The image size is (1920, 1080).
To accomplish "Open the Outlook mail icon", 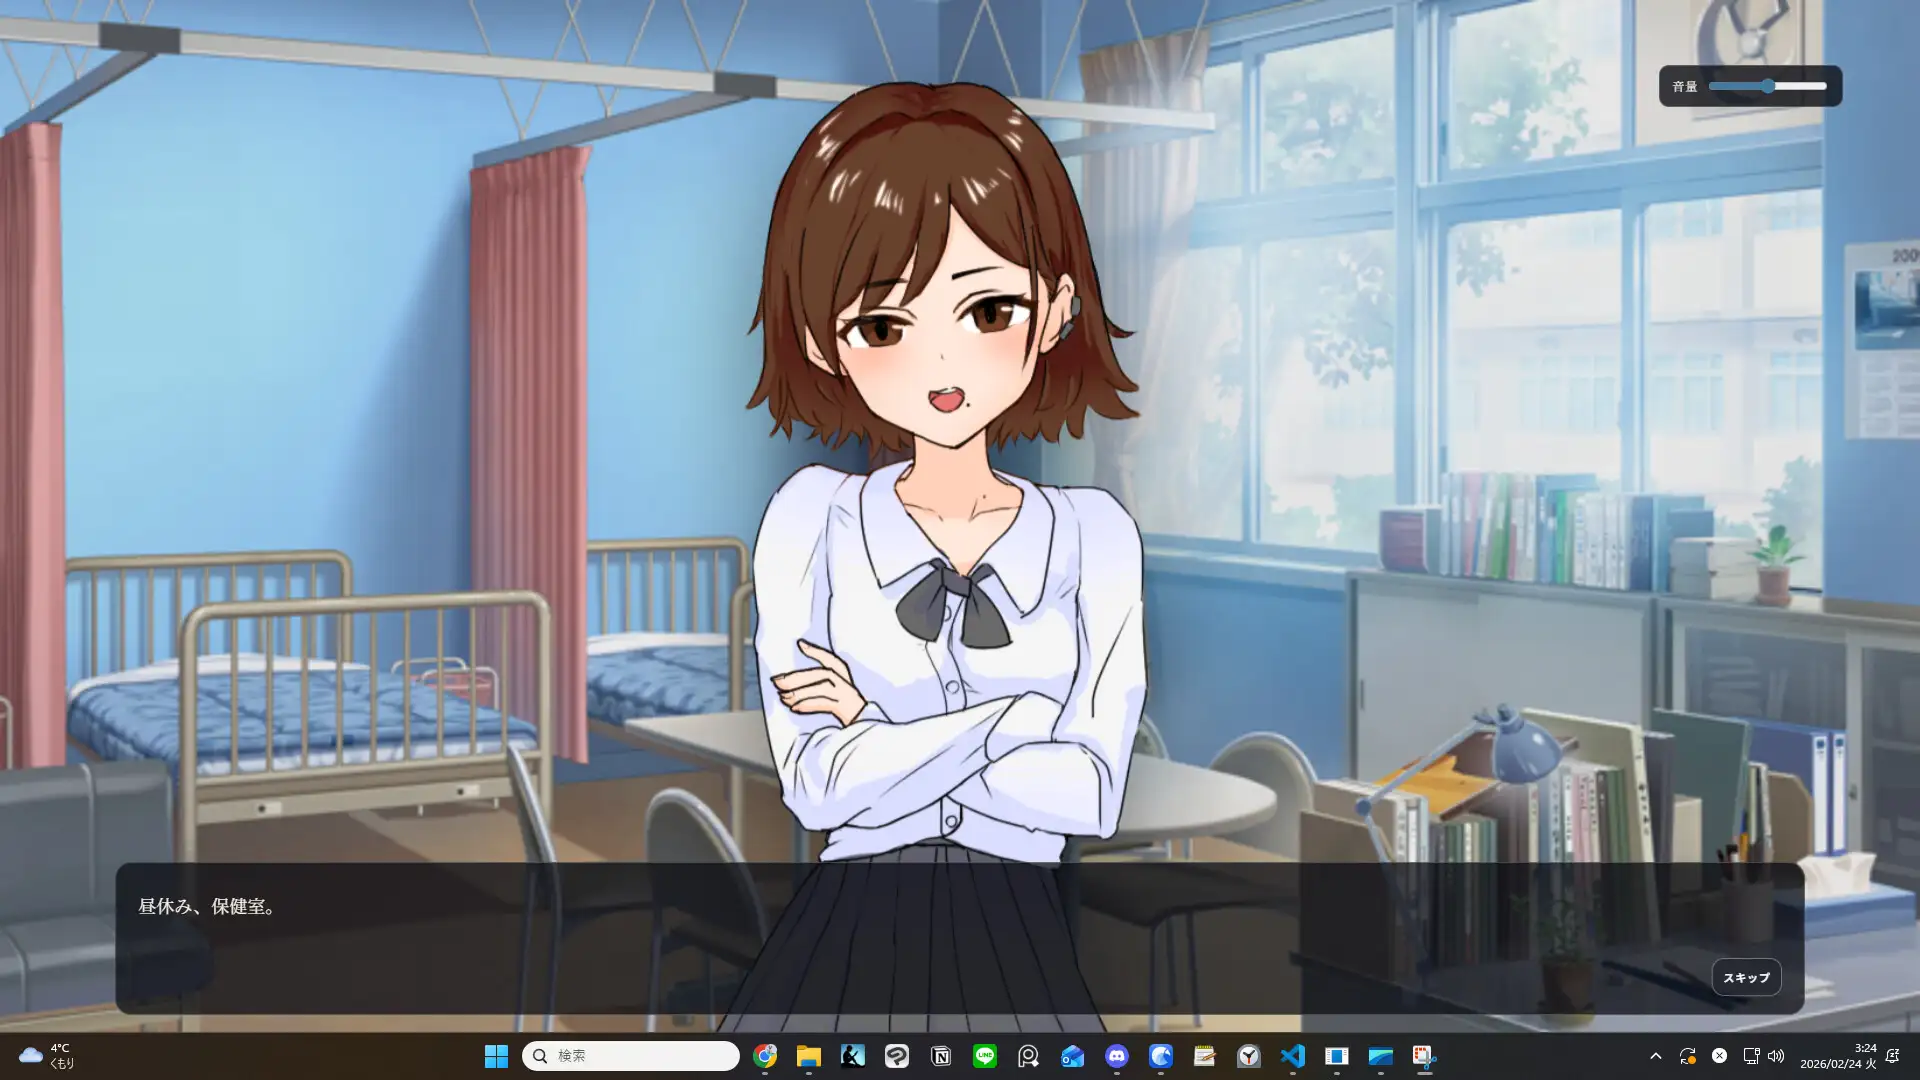I will 1073,1056.
